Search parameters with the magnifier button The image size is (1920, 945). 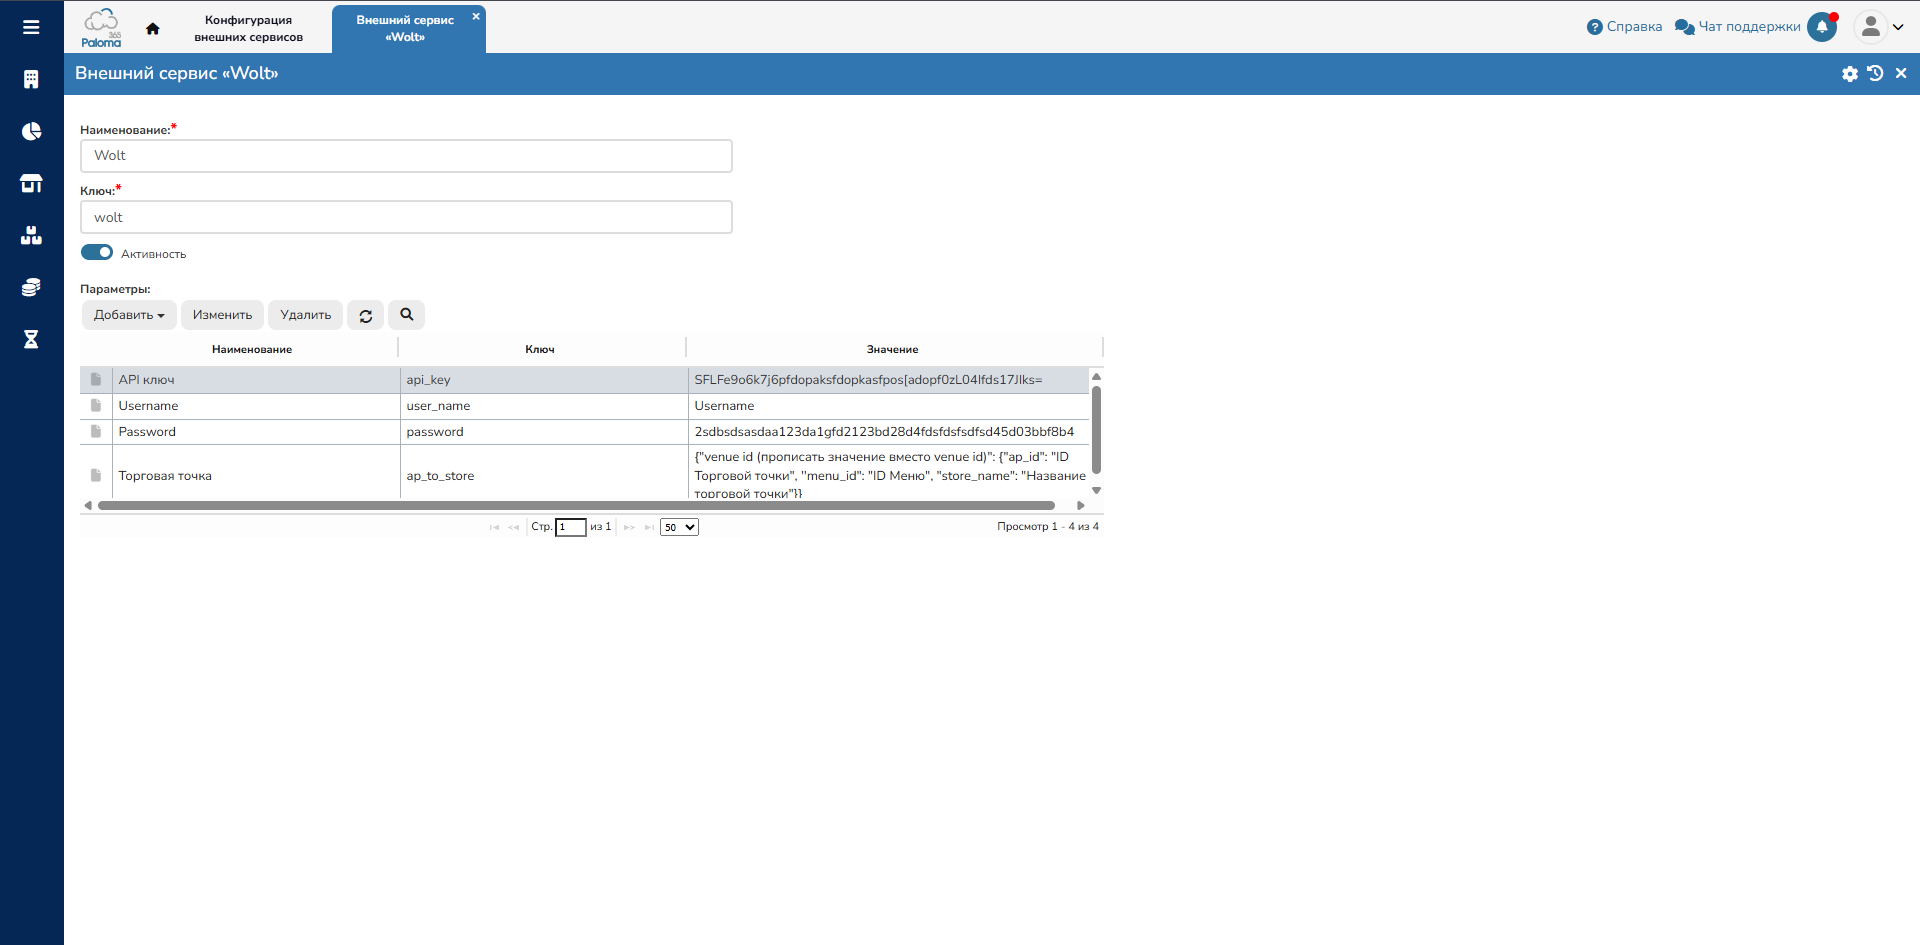[x=406, y=315]
